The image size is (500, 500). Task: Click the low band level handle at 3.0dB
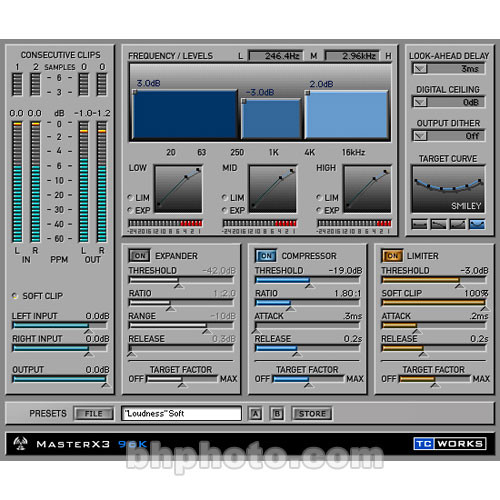(135, 92)
